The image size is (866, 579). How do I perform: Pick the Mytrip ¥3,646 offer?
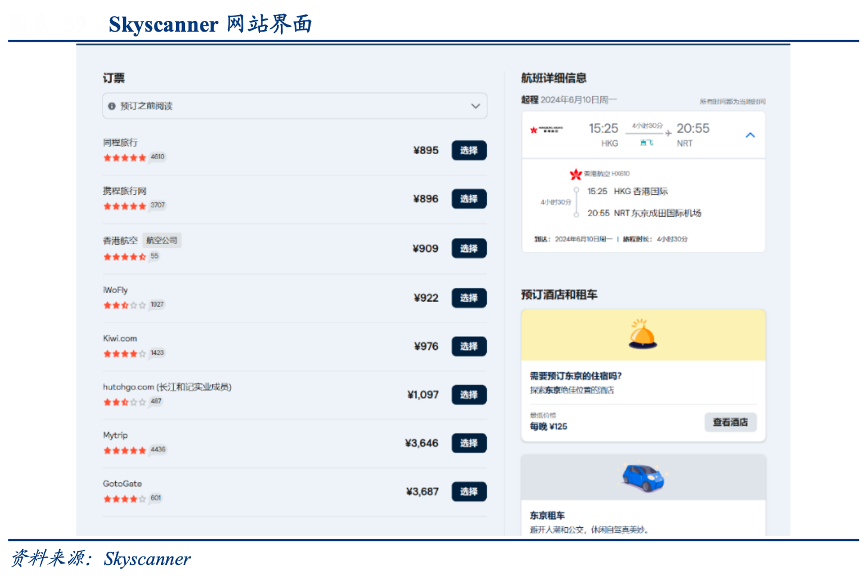click(469, 443)
